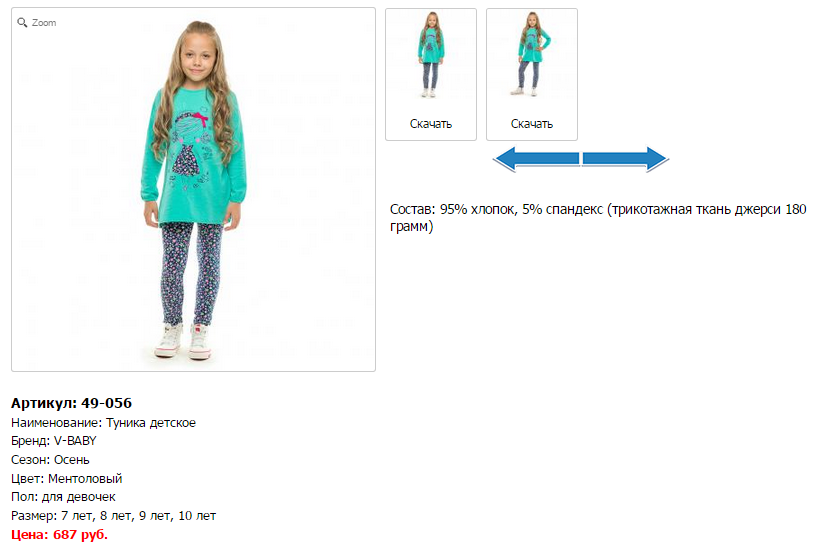Screen dimensions: 822x558
Task: Click the Артикул: 49-056 heading
Action: point(71,403)
